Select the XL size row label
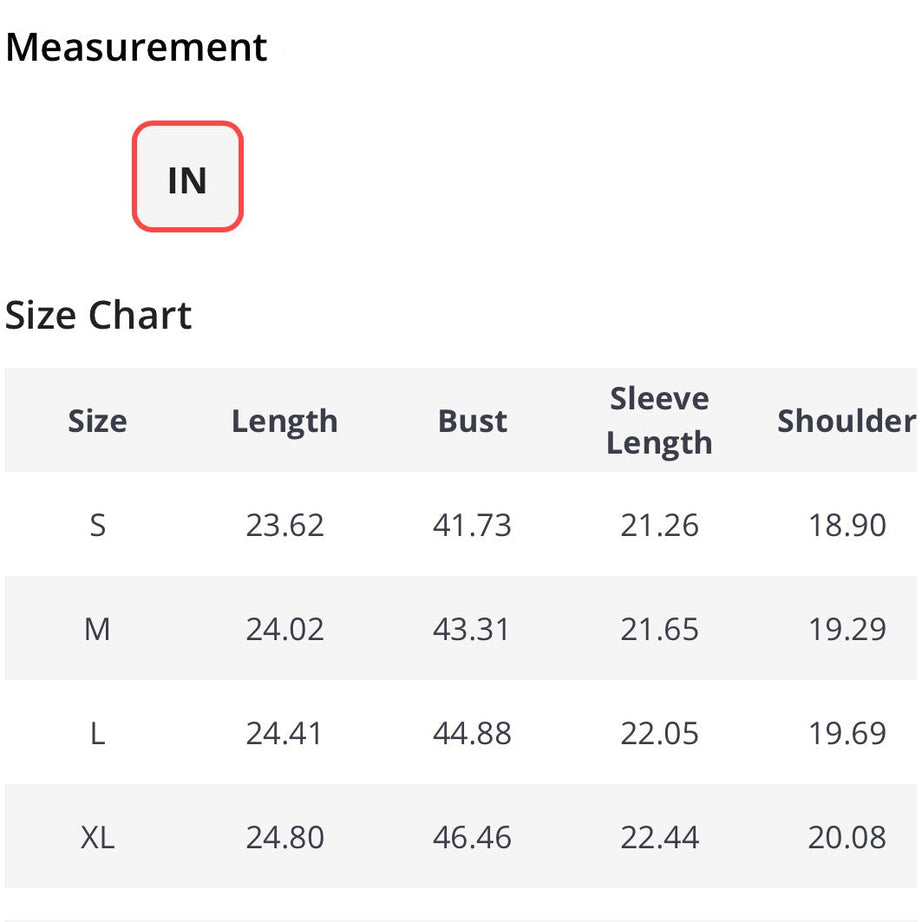 (97, 837)
